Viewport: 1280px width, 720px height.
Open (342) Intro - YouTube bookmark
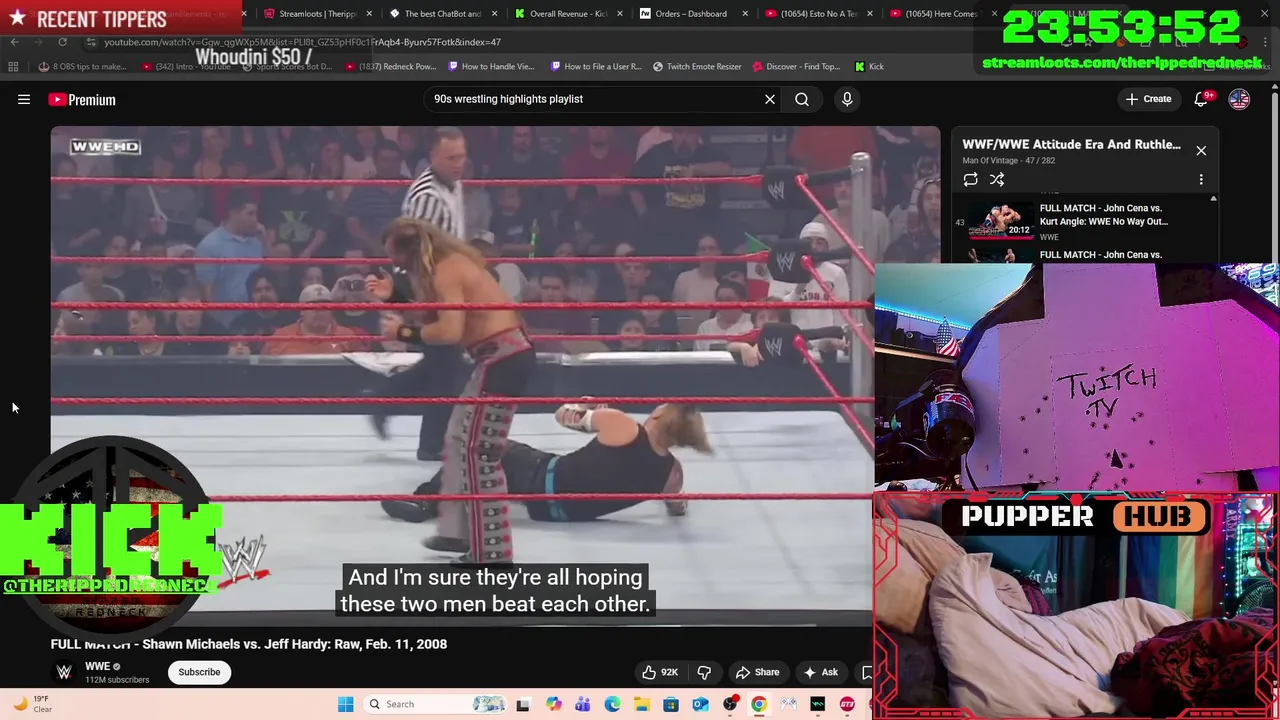pyautogui.click(x=187, y=66)
